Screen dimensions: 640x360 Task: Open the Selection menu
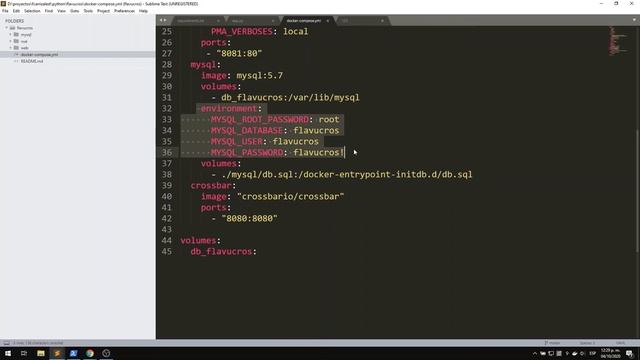click(x=32, y=11)
